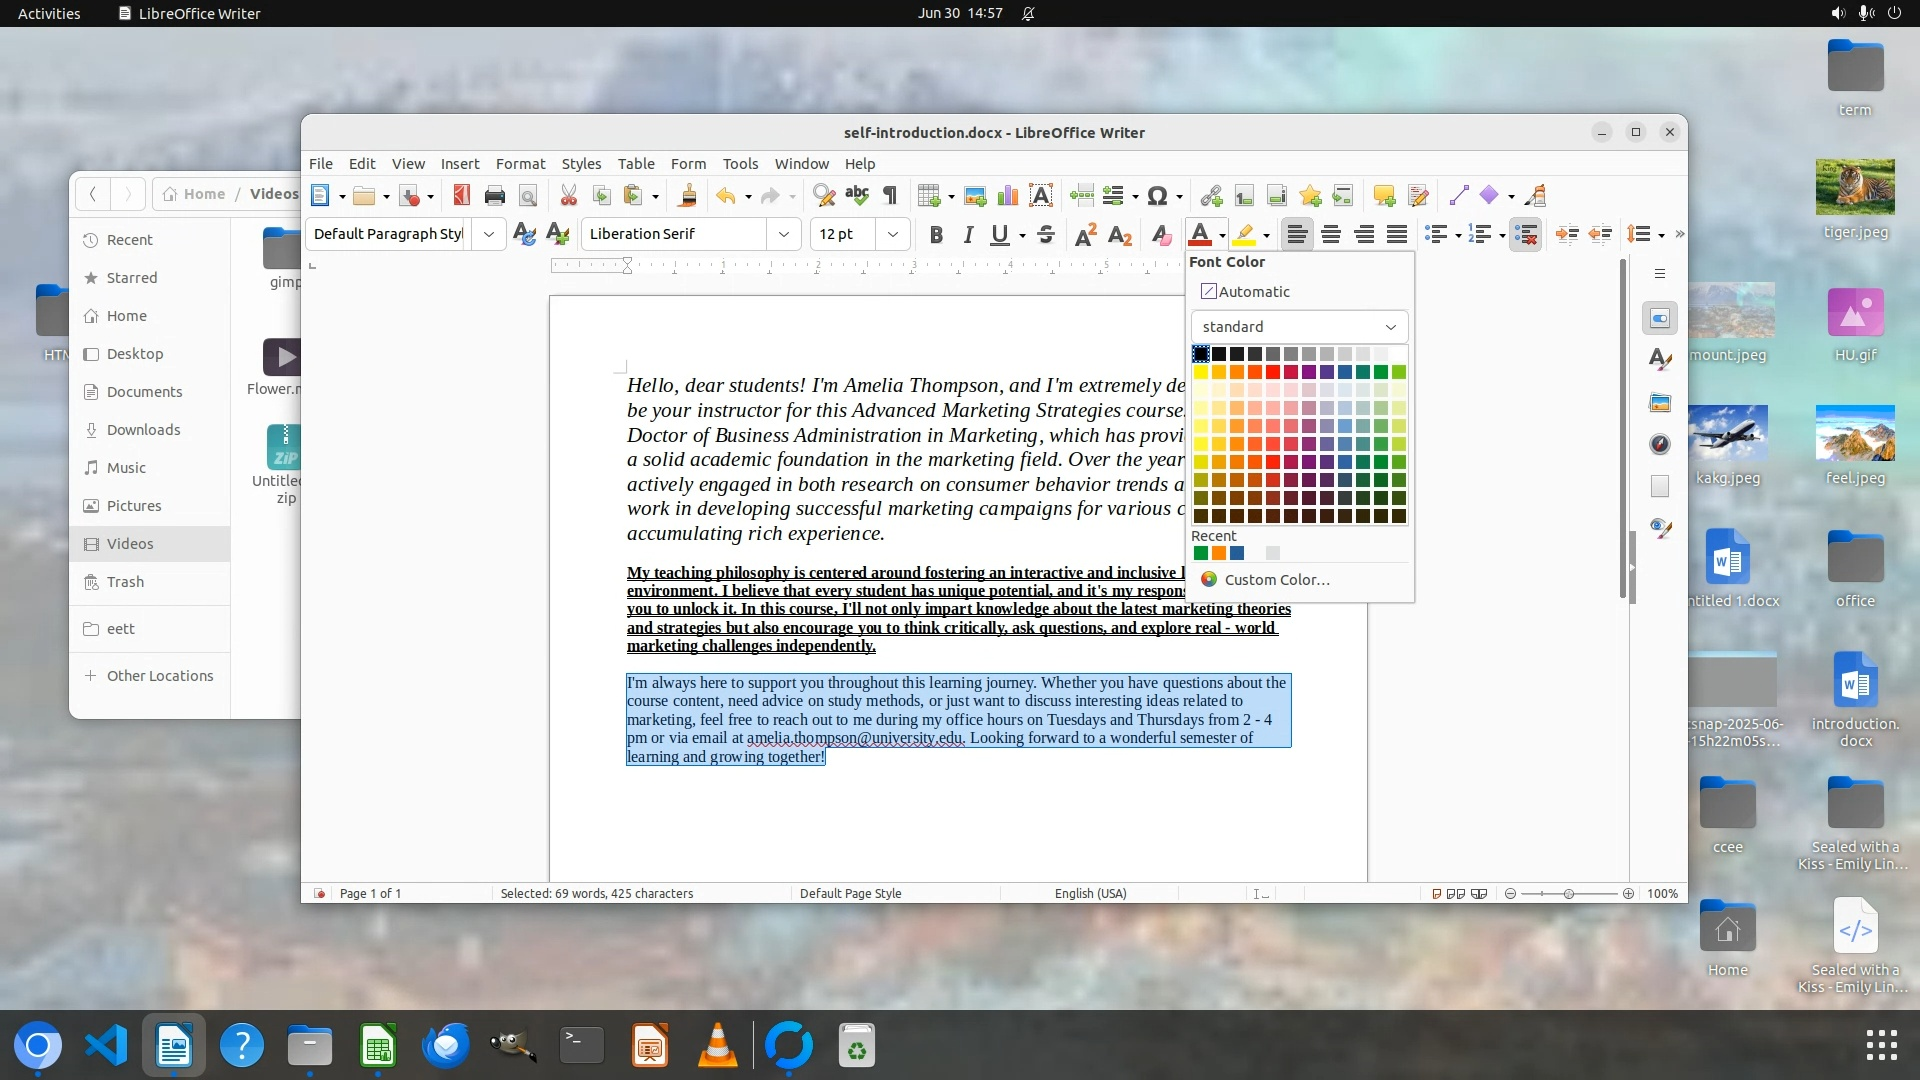Viewport: 1920px width, 1080px height.
Task: Pick the green swatch under Recent colors
Action: (1200, 553)
